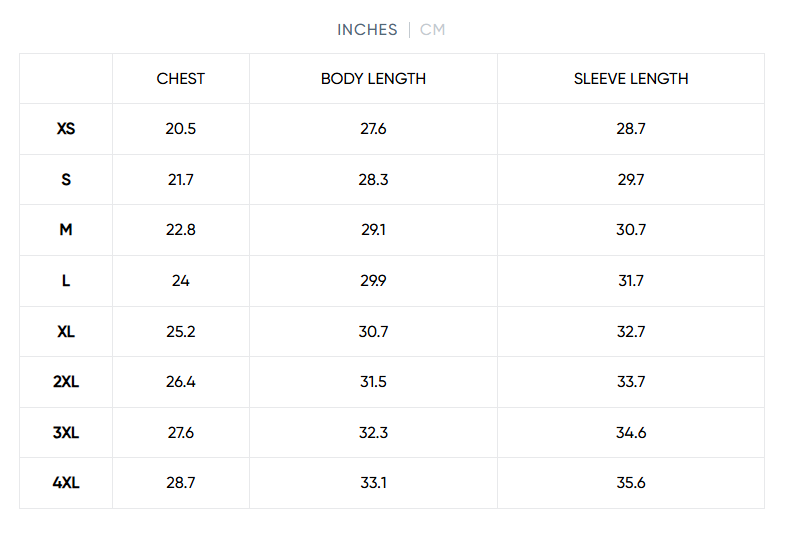790x538 pixels.
Task: Click XL body length value 30.7
Action: [373, 332]
